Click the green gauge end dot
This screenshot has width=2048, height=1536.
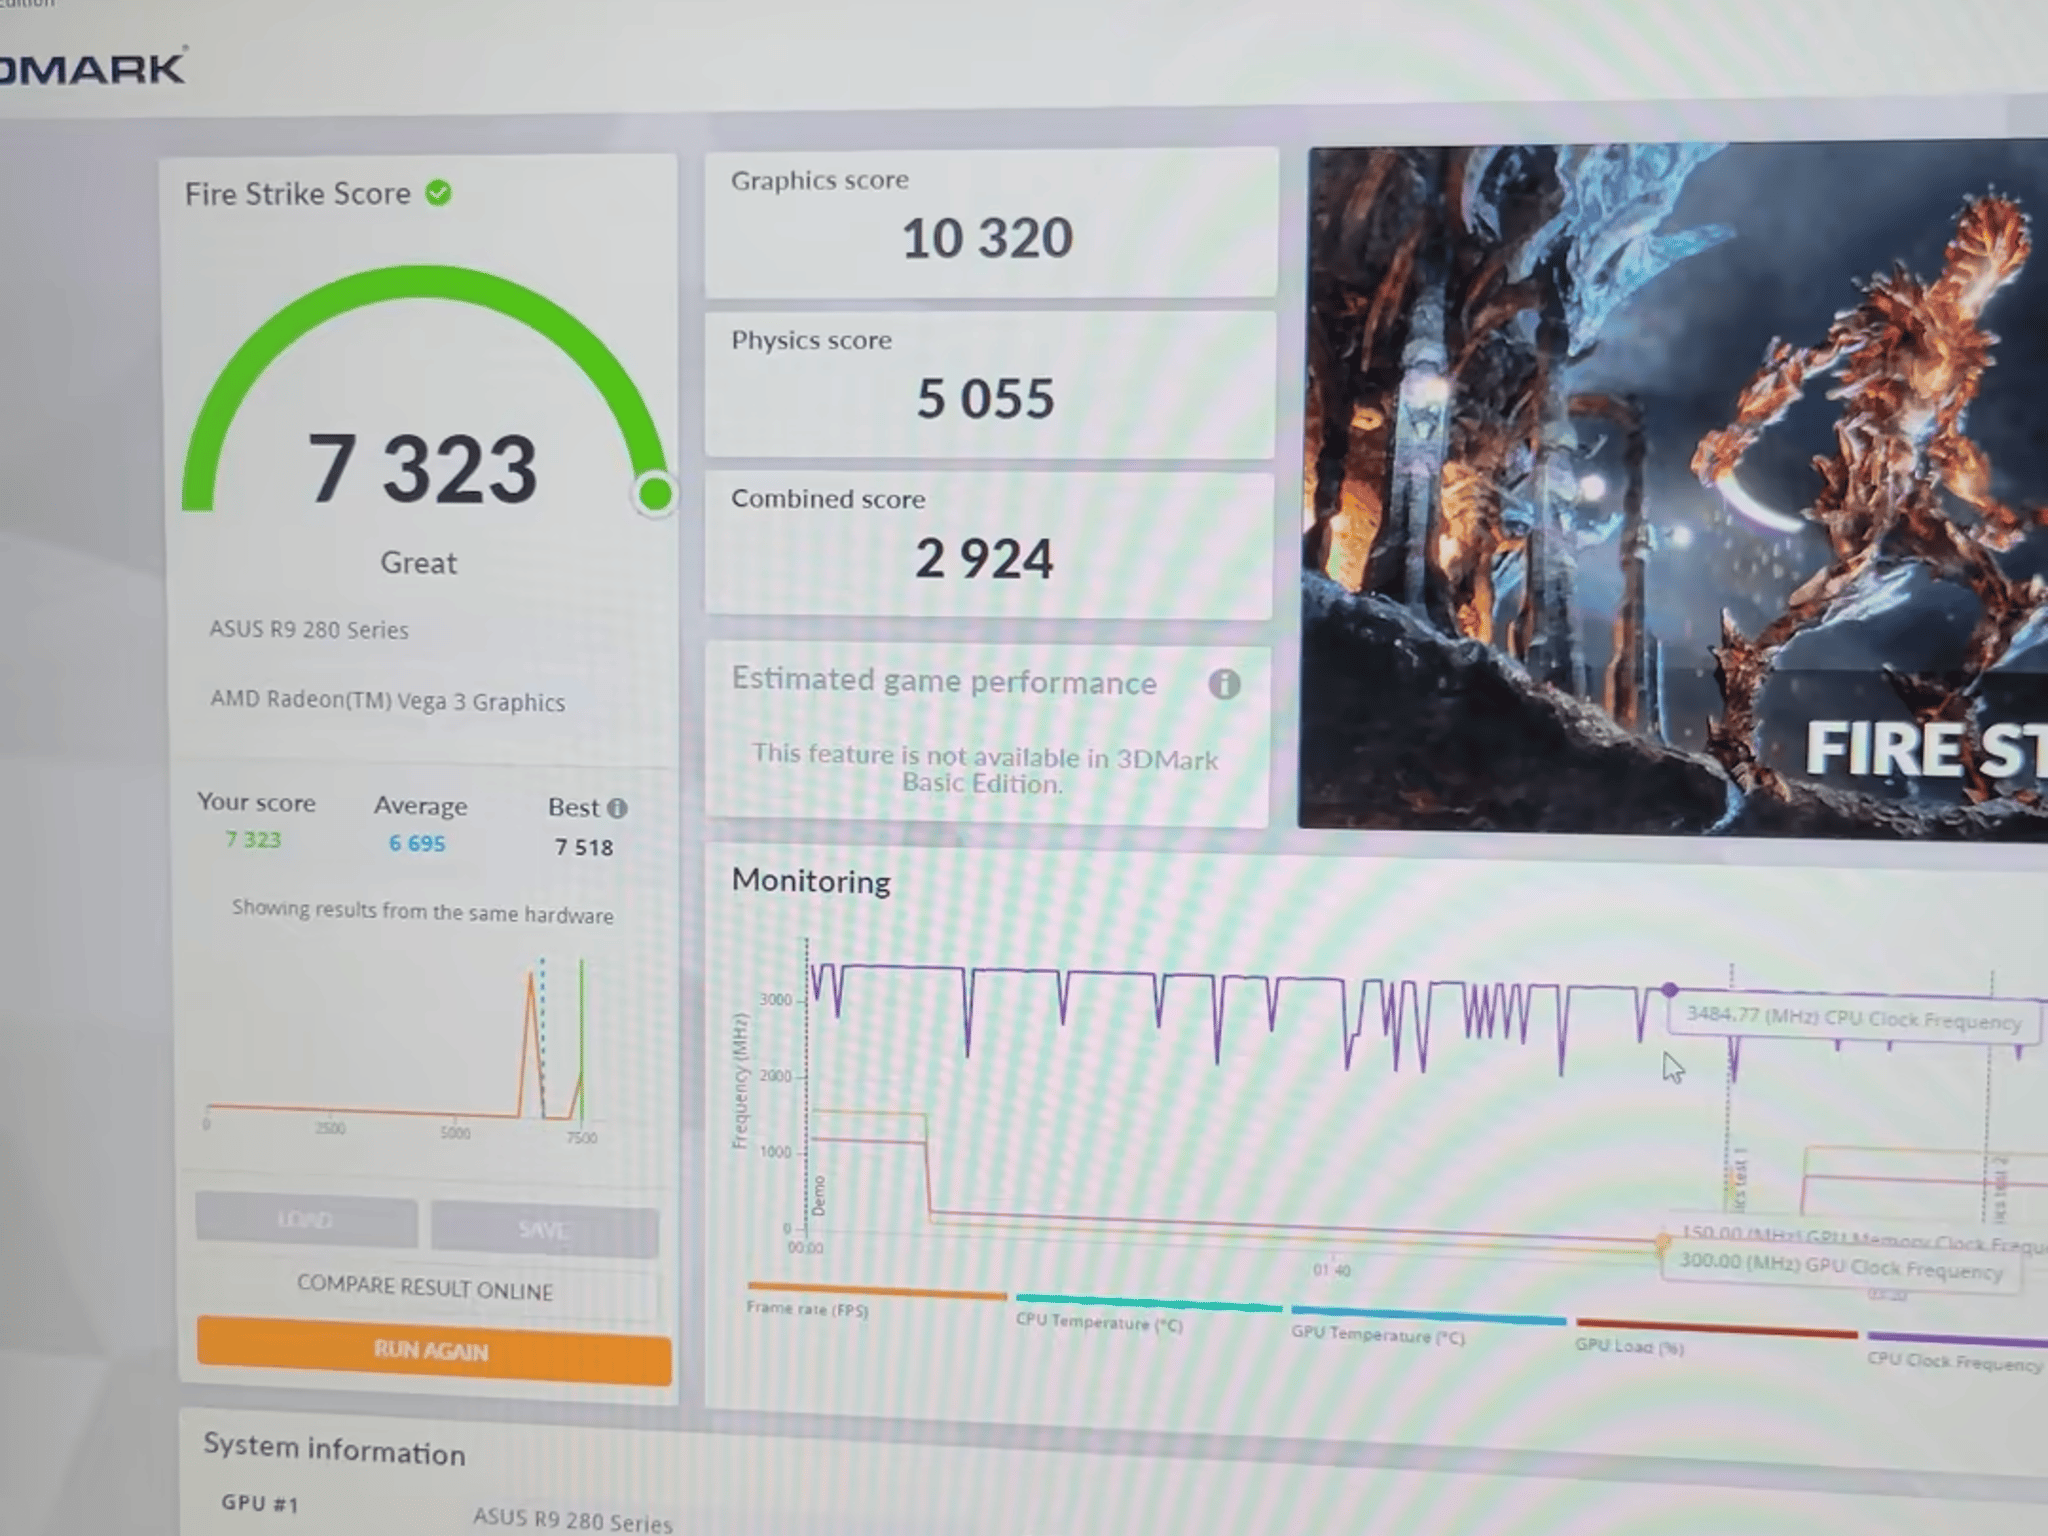[655, 493]
